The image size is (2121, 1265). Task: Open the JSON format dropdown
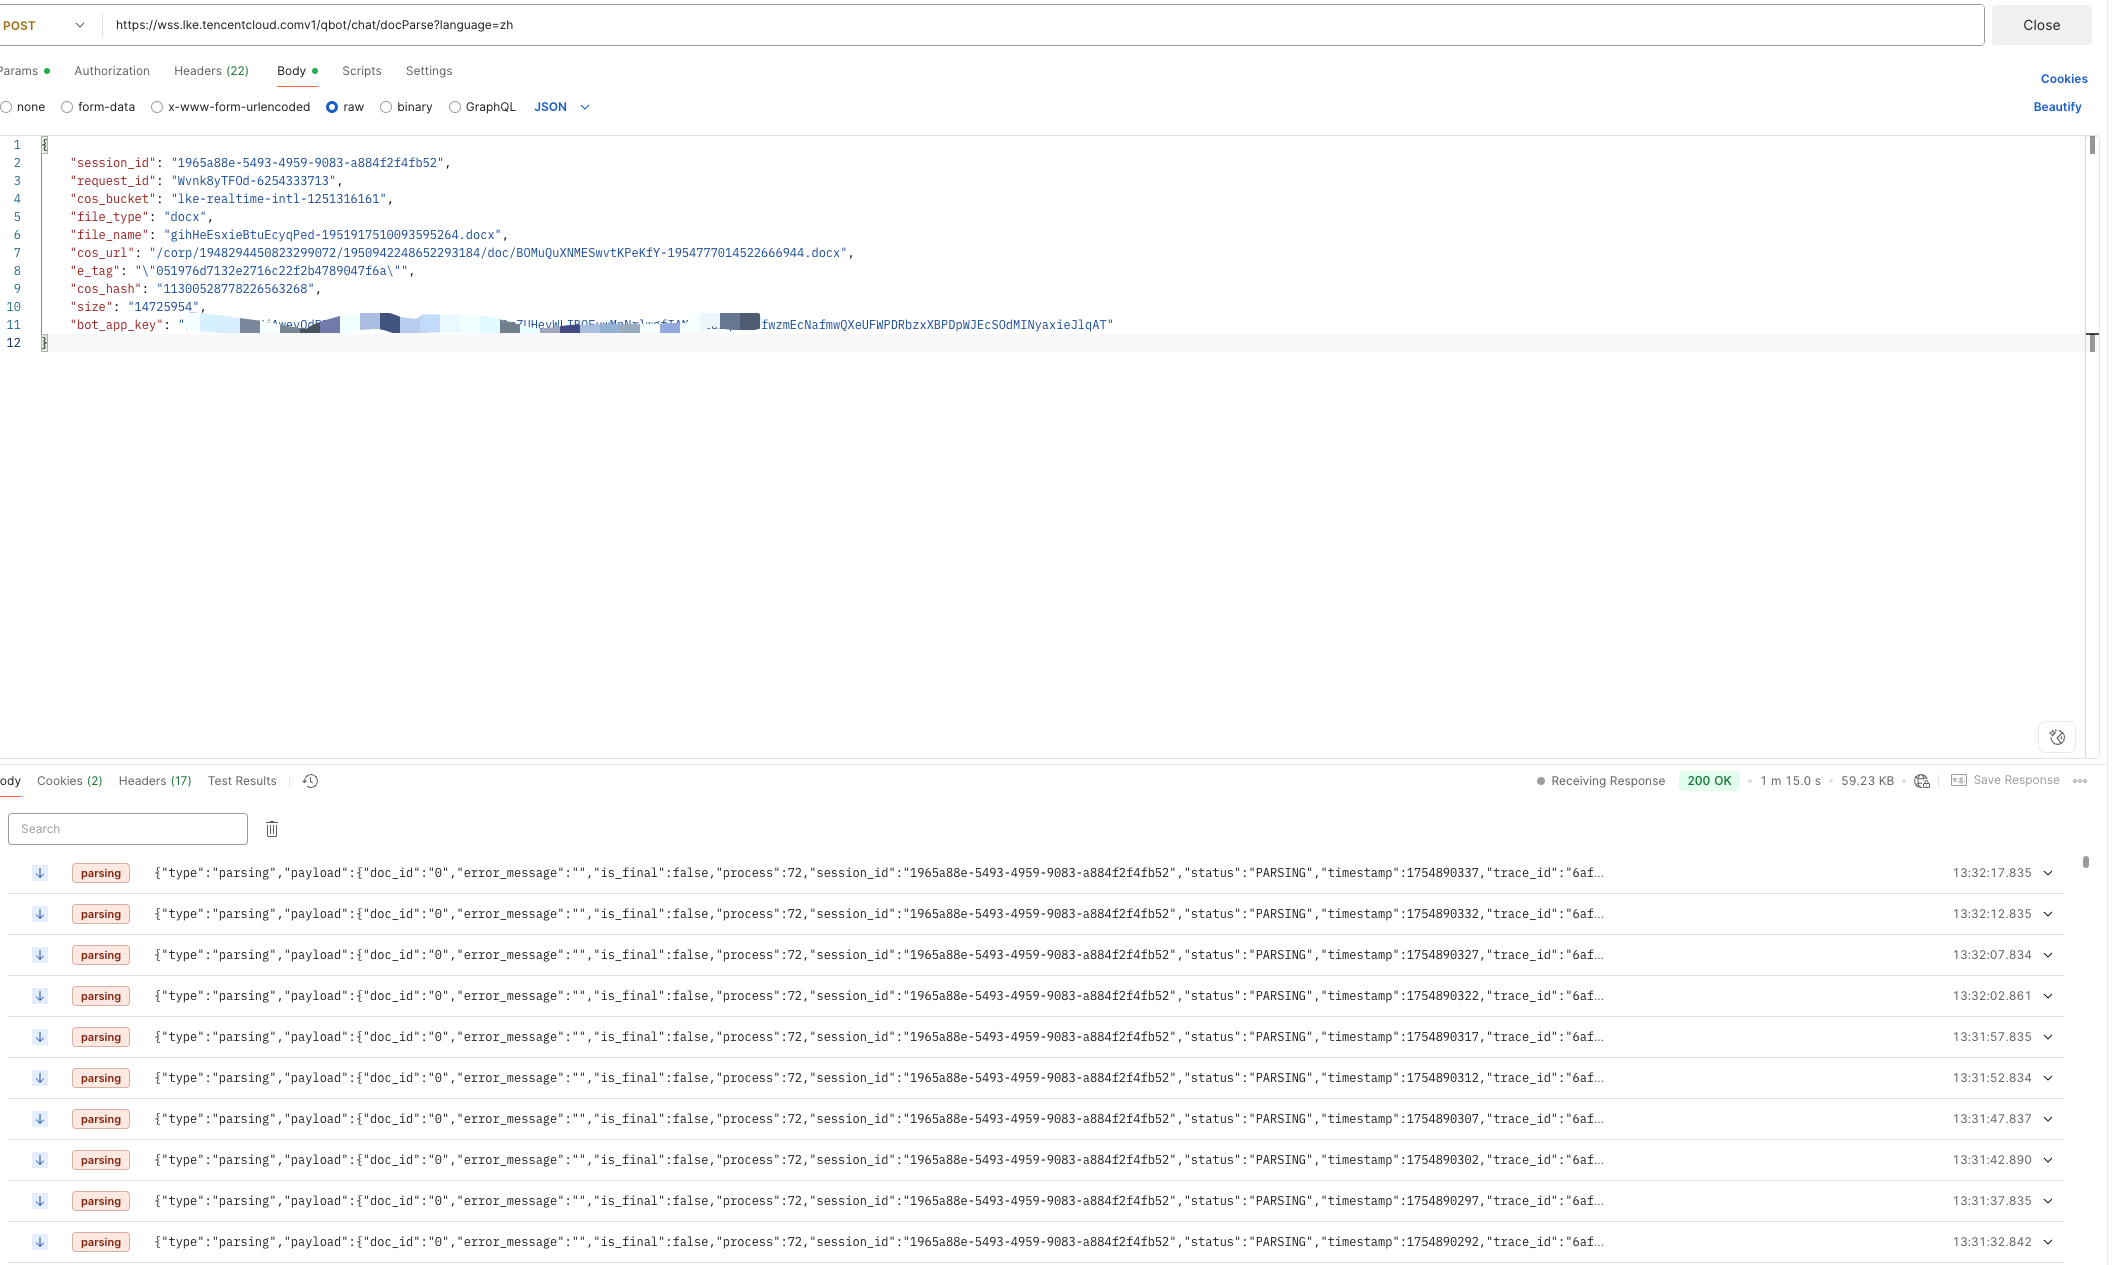tap(562, 107)
